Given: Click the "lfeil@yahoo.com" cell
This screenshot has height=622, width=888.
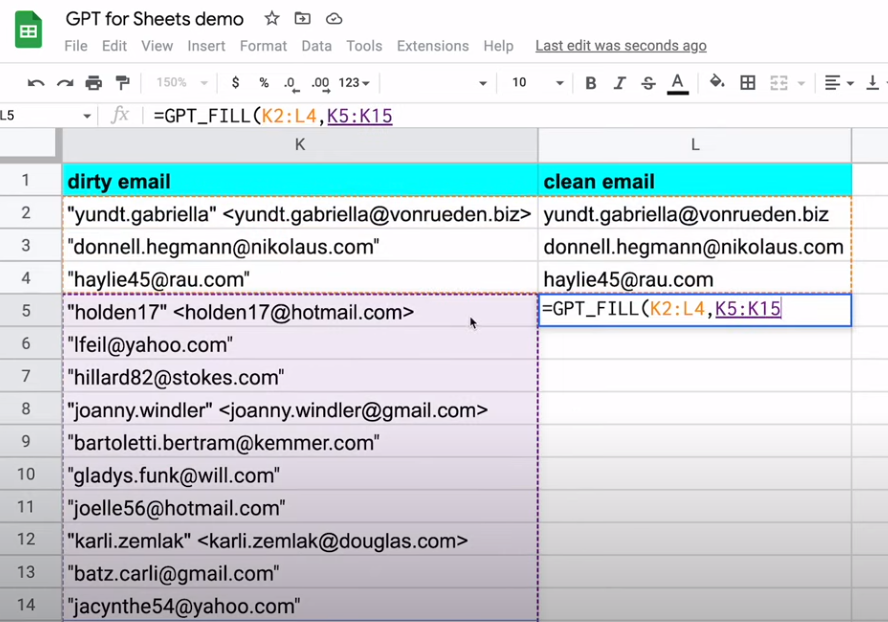Looking at the screenshot, I should click(300, 344).
